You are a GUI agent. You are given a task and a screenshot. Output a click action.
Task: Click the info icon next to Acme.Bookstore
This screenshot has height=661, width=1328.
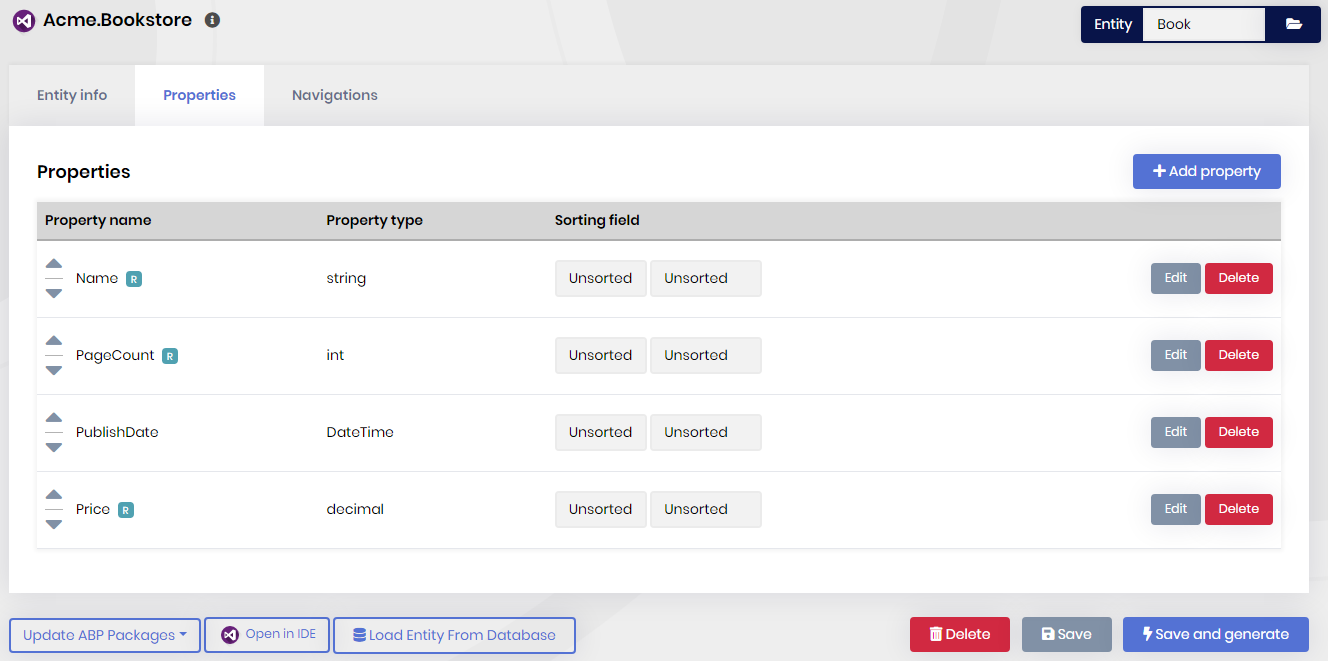(212, 20)
